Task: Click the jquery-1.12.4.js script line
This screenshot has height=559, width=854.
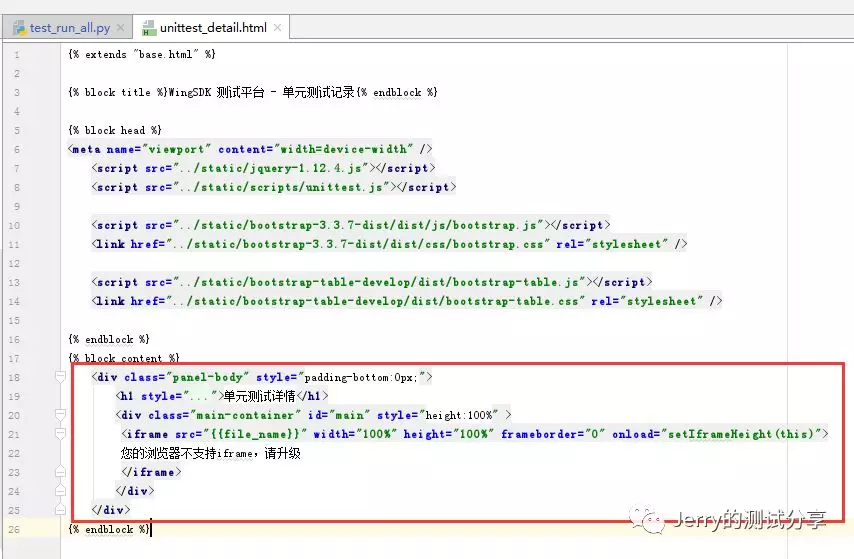Action: [263, 168]
